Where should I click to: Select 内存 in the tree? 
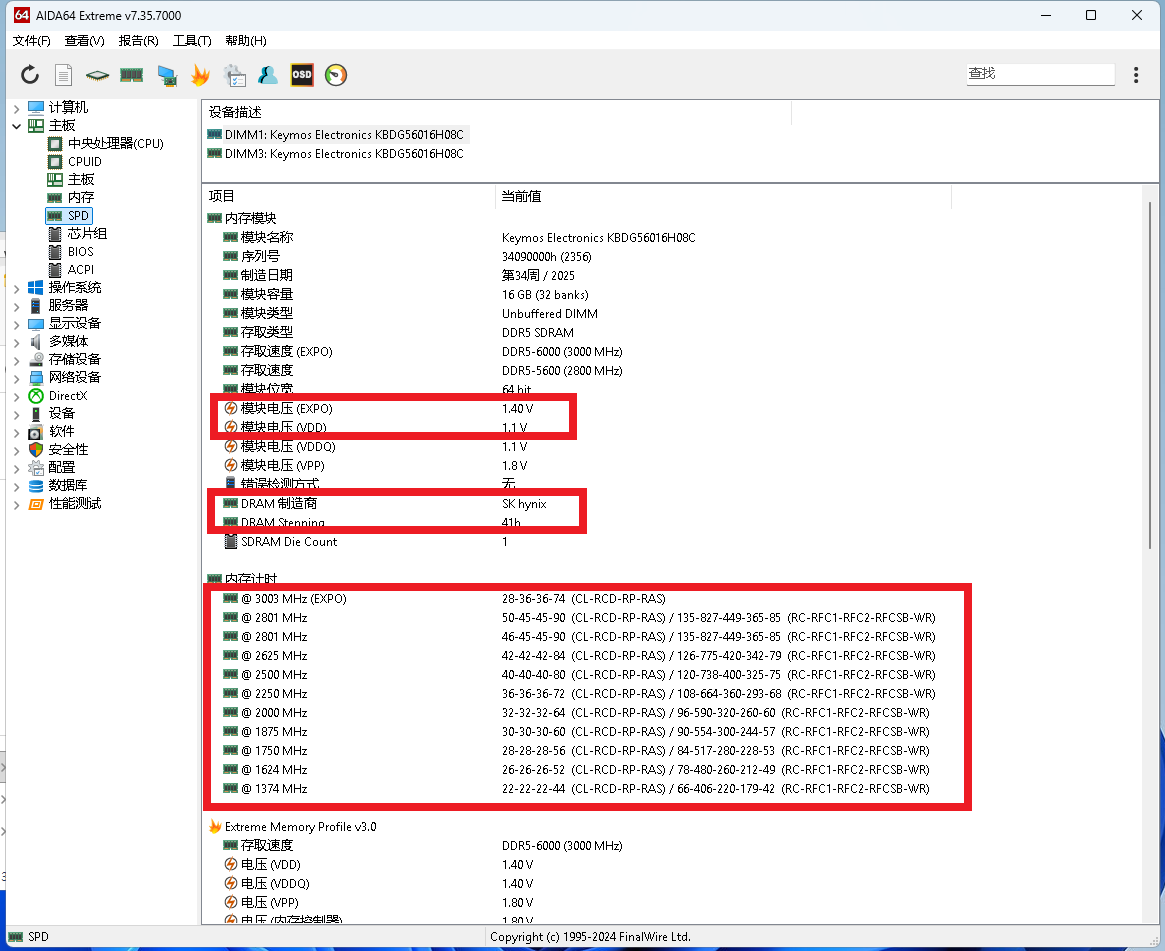[x=80, y=197]
